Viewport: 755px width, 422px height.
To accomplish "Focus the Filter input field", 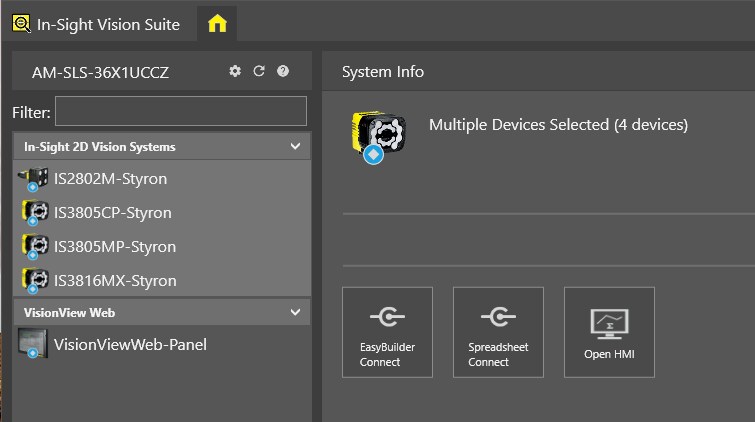I will tap(181, 111).
